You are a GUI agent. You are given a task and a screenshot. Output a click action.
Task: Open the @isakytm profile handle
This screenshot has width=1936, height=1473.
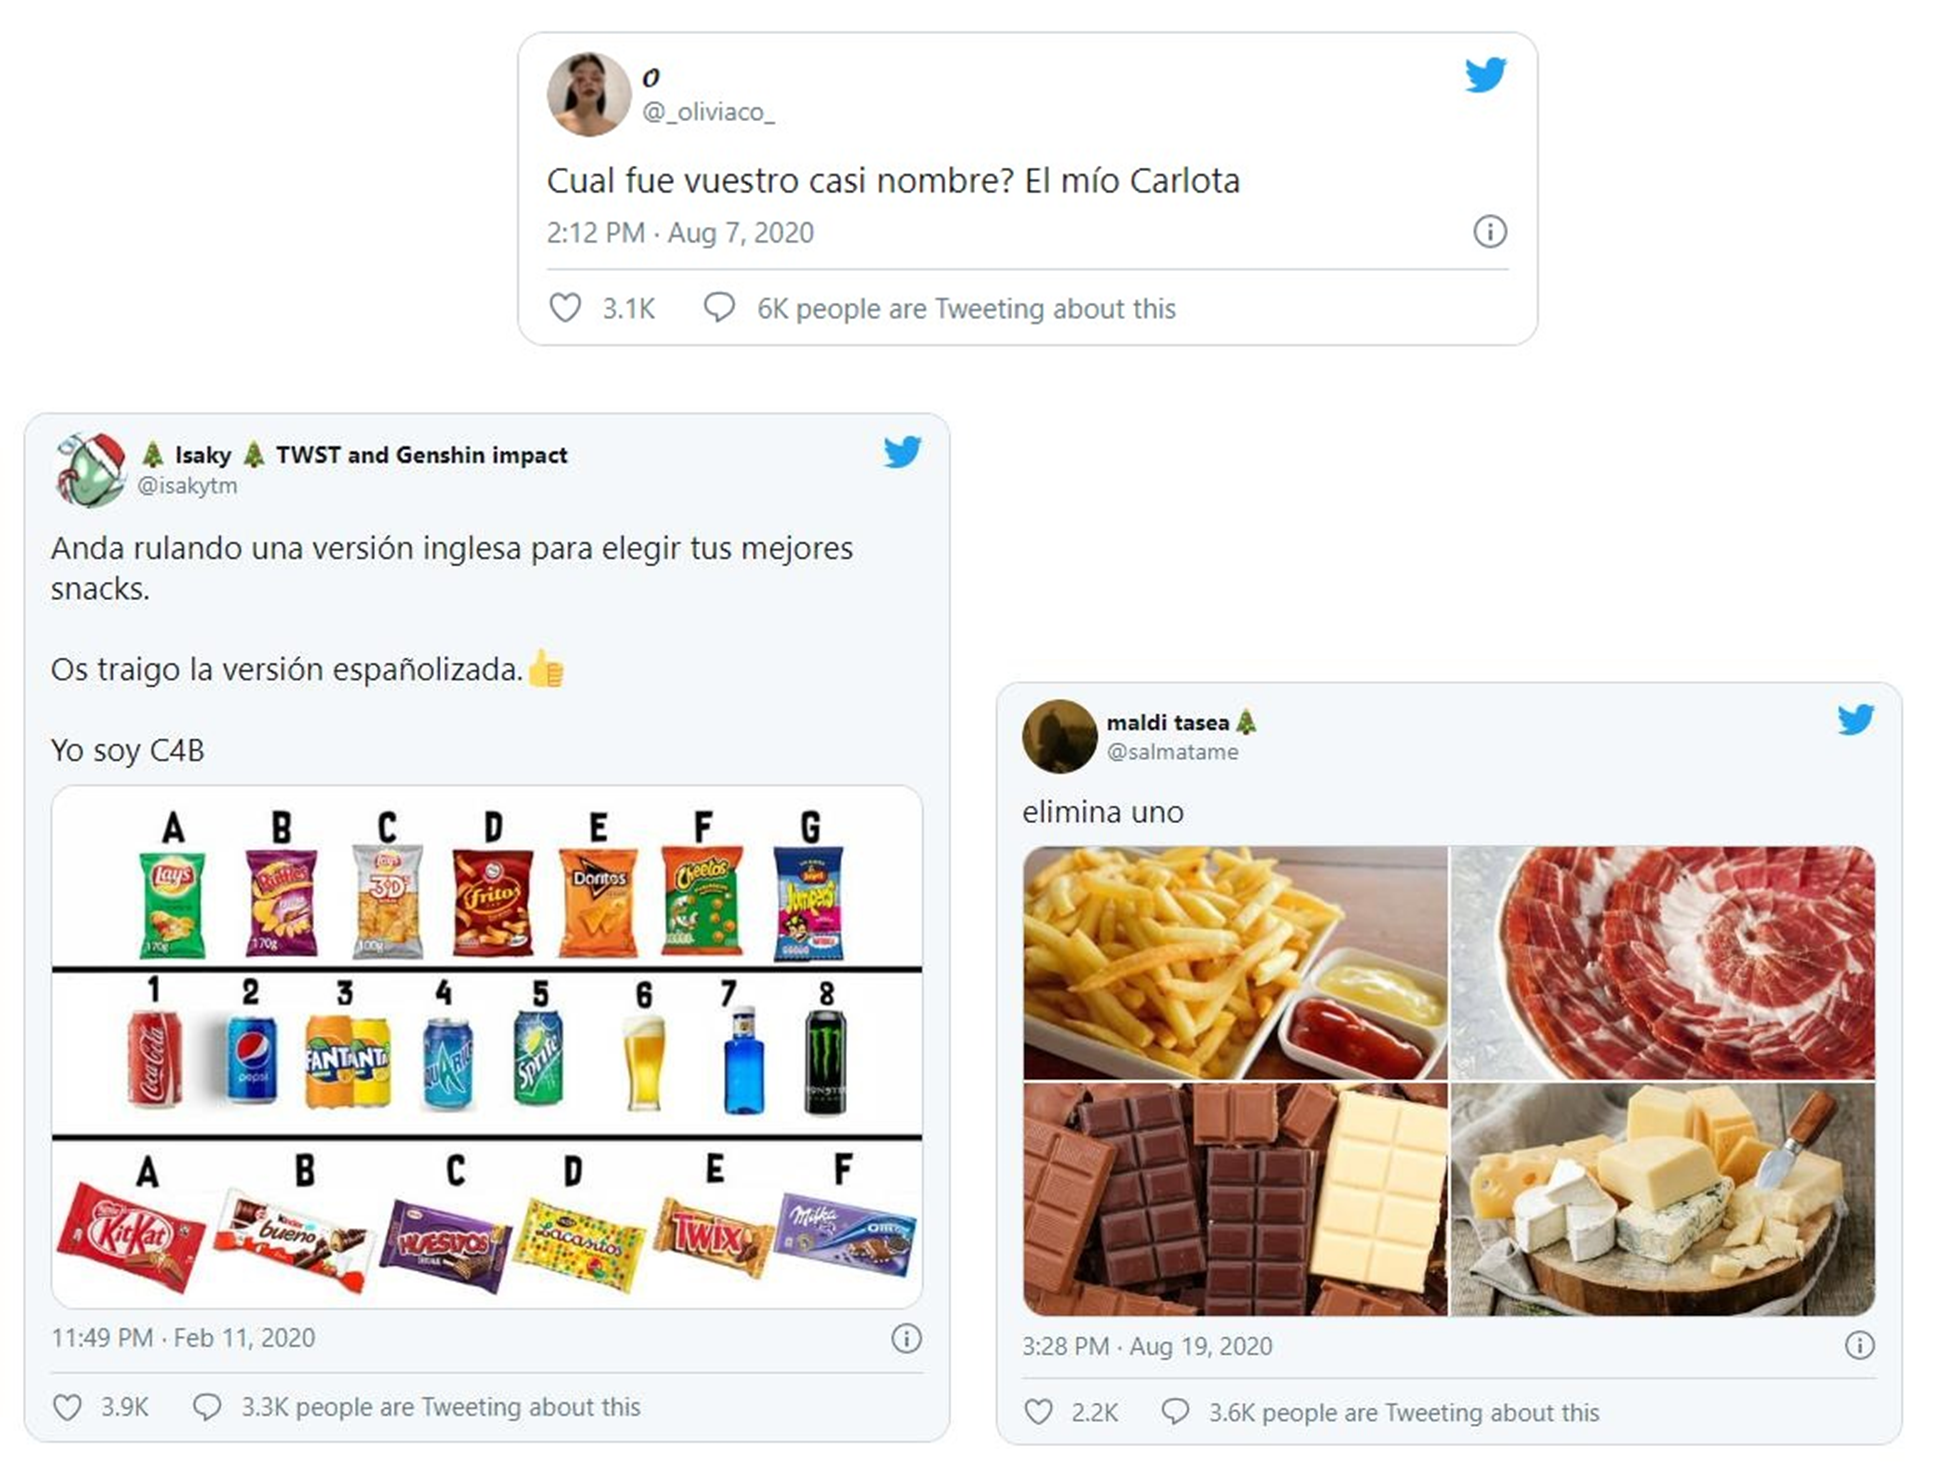[x=187, y=486]
